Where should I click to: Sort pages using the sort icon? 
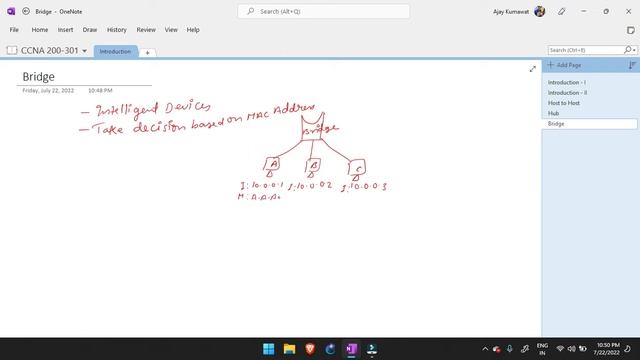click(x=632, y=65)
